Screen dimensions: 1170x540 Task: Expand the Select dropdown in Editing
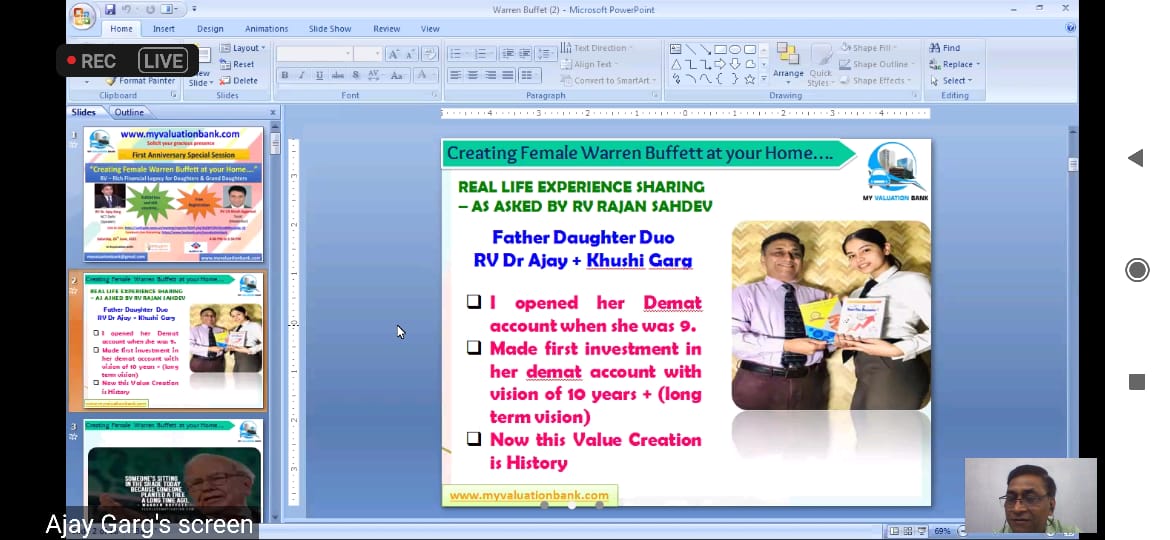tap(951, 81)
